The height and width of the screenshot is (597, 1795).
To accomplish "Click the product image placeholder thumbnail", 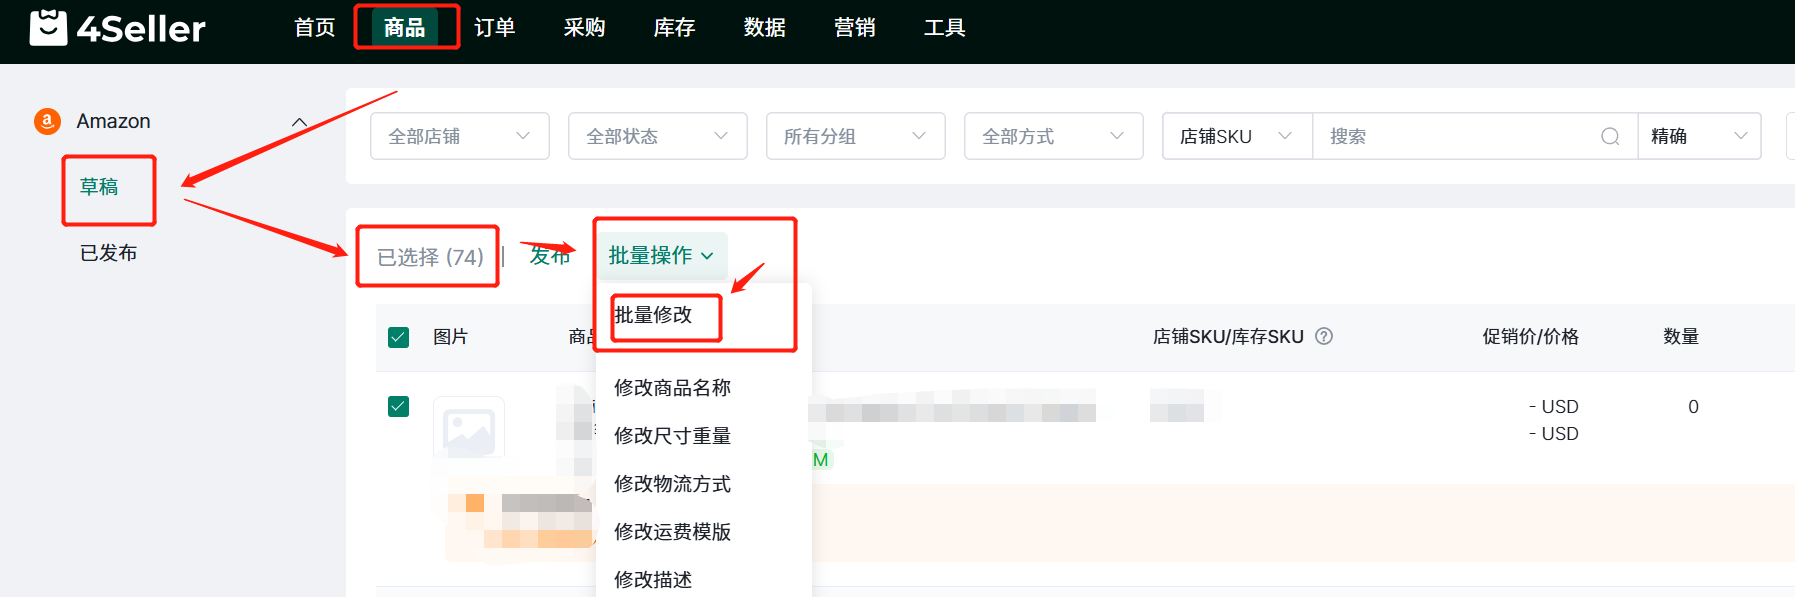I will click(468, 429).
